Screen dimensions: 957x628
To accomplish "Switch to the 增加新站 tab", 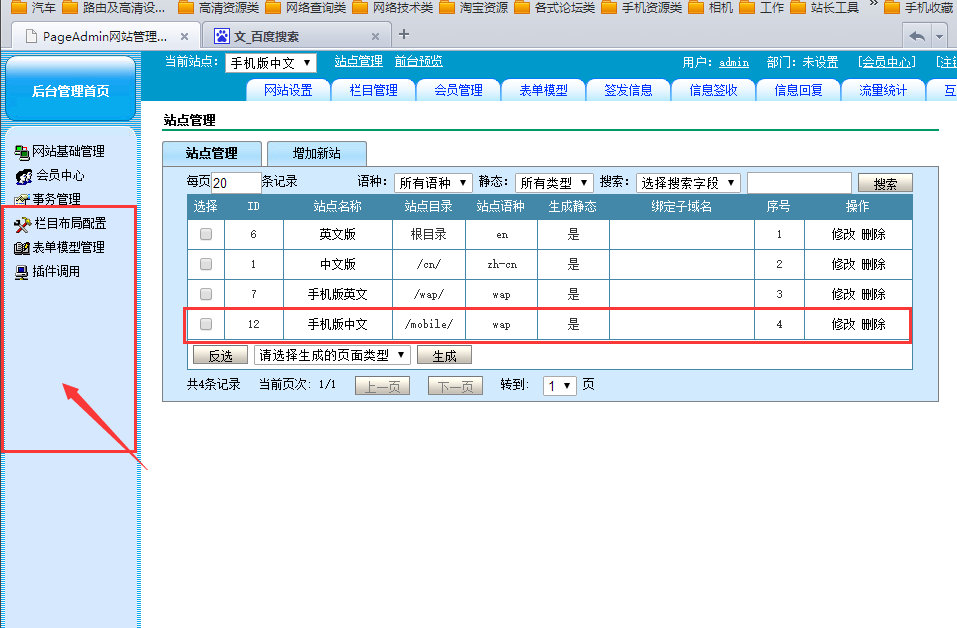I will tap(316, 153).
